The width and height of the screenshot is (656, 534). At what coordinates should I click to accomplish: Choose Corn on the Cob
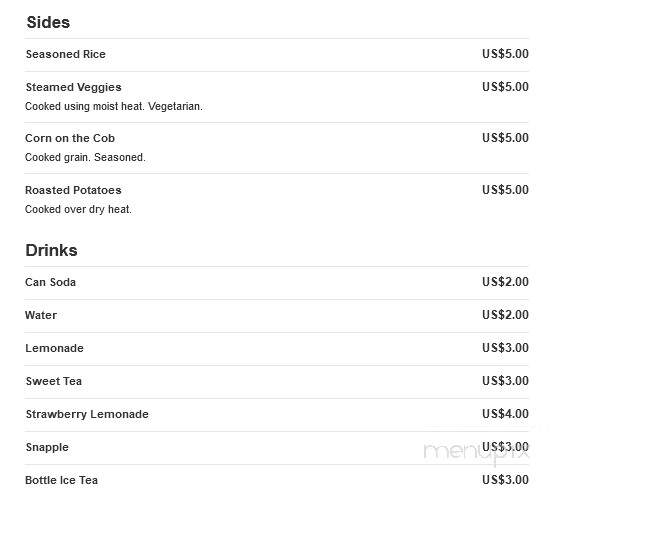pyautogui.click(x=70, y=138)
